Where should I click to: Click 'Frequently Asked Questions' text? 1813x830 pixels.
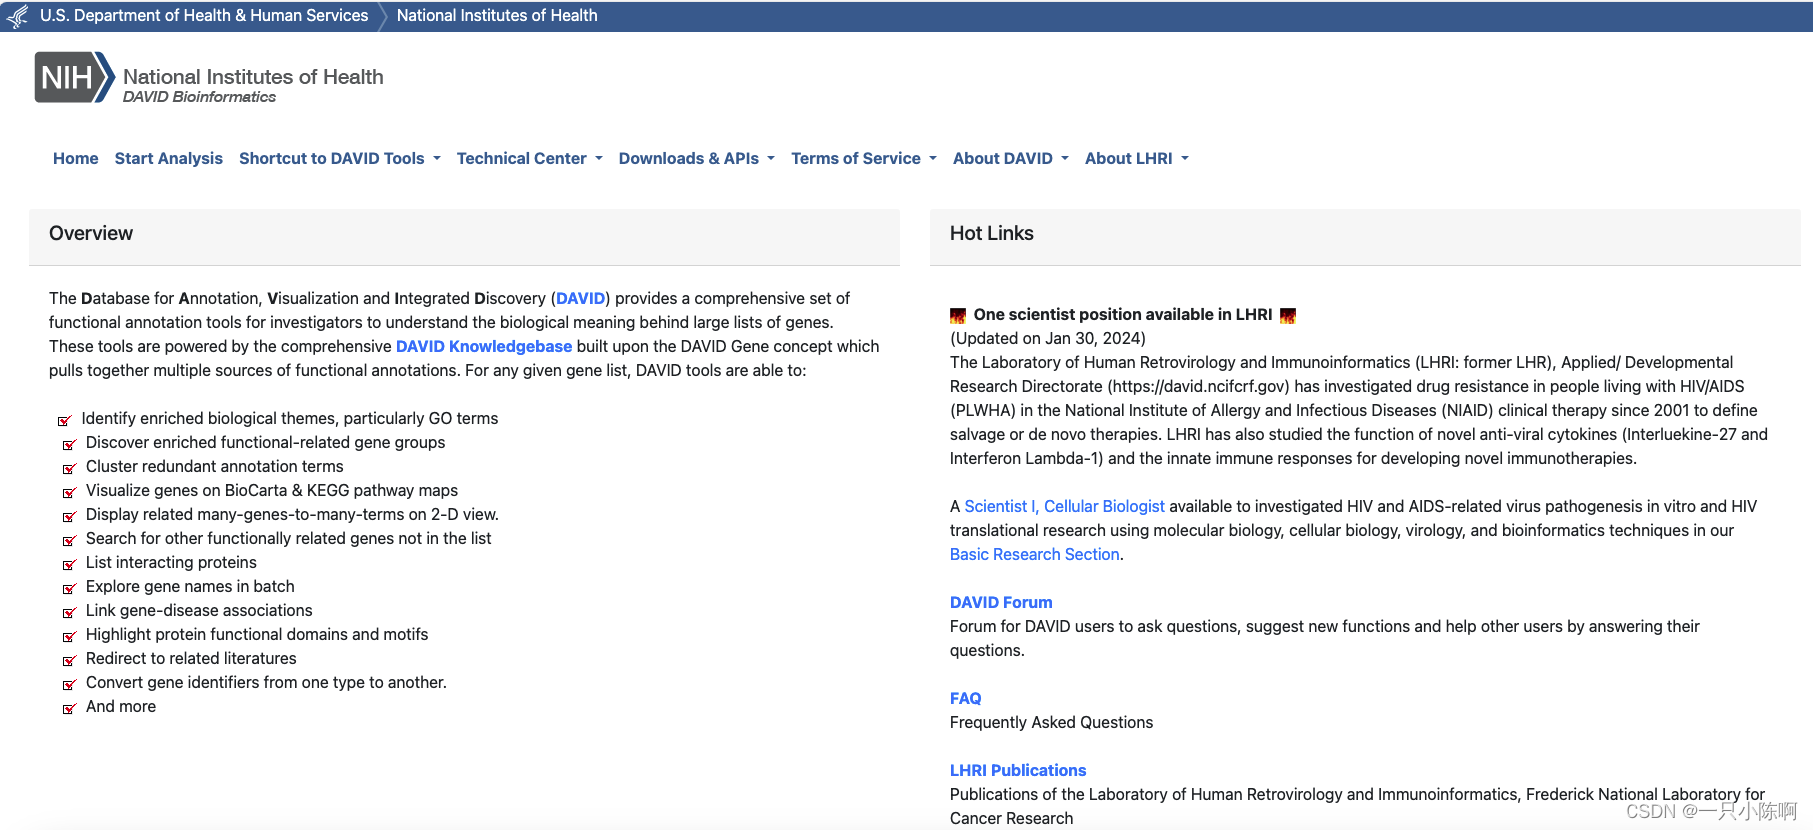point(1051,722)
